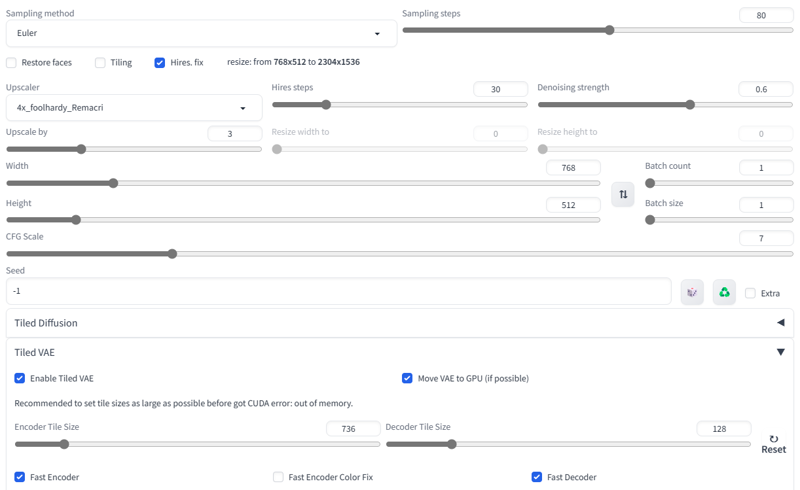Open the Sampling method dropdown
The height and width of the screenshot is (490, 800).
click(x=202, y=33)
